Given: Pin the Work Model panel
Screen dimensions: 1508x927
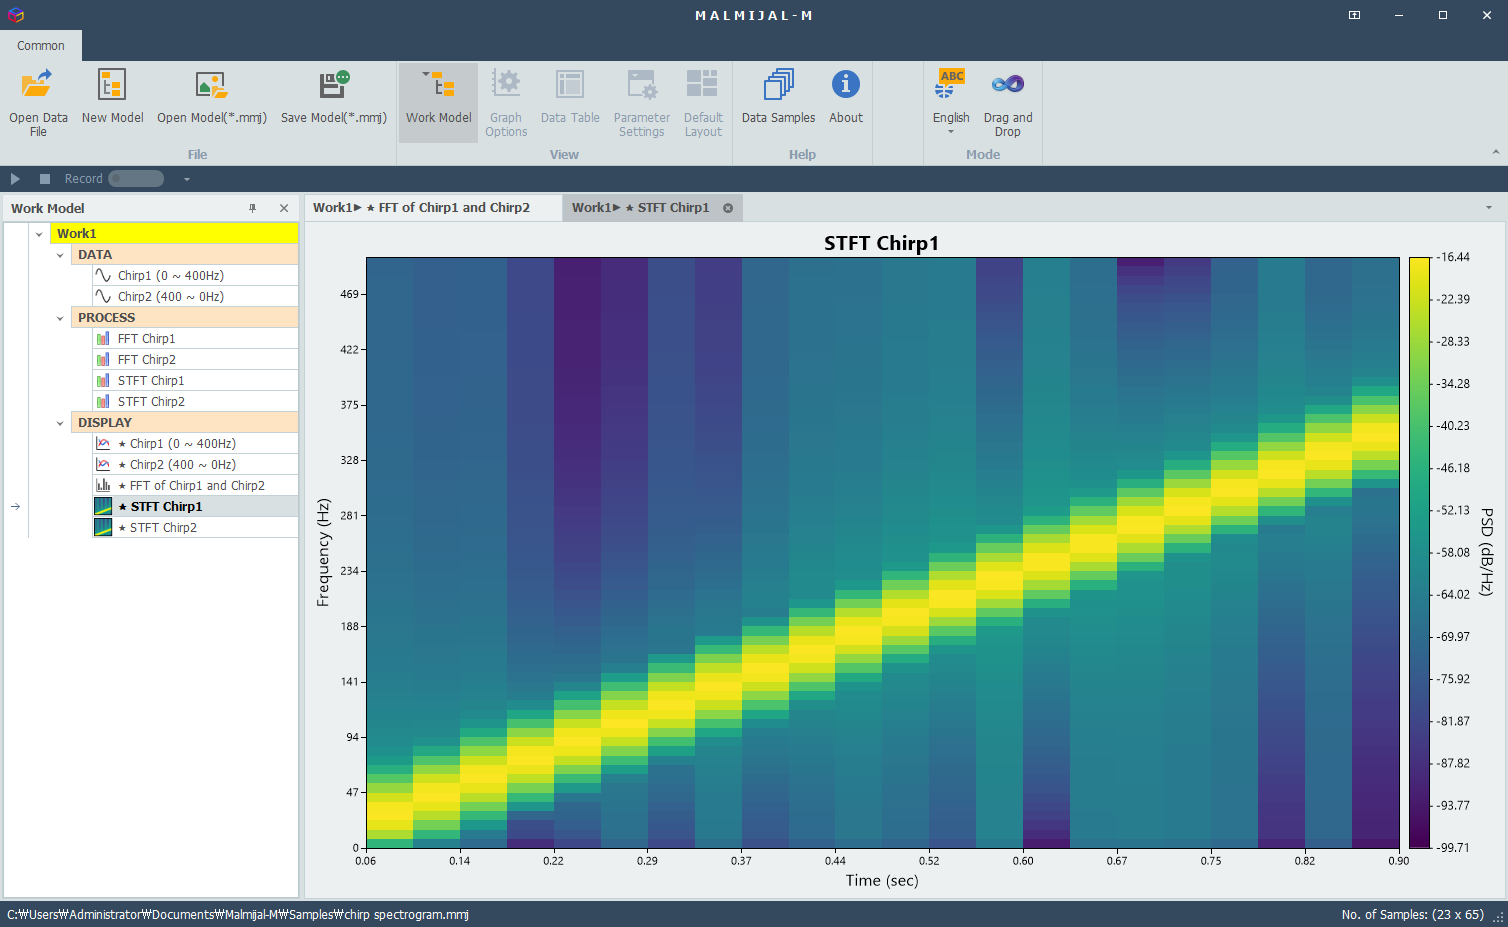Looking at the screenshot, I should coord(253,208).
